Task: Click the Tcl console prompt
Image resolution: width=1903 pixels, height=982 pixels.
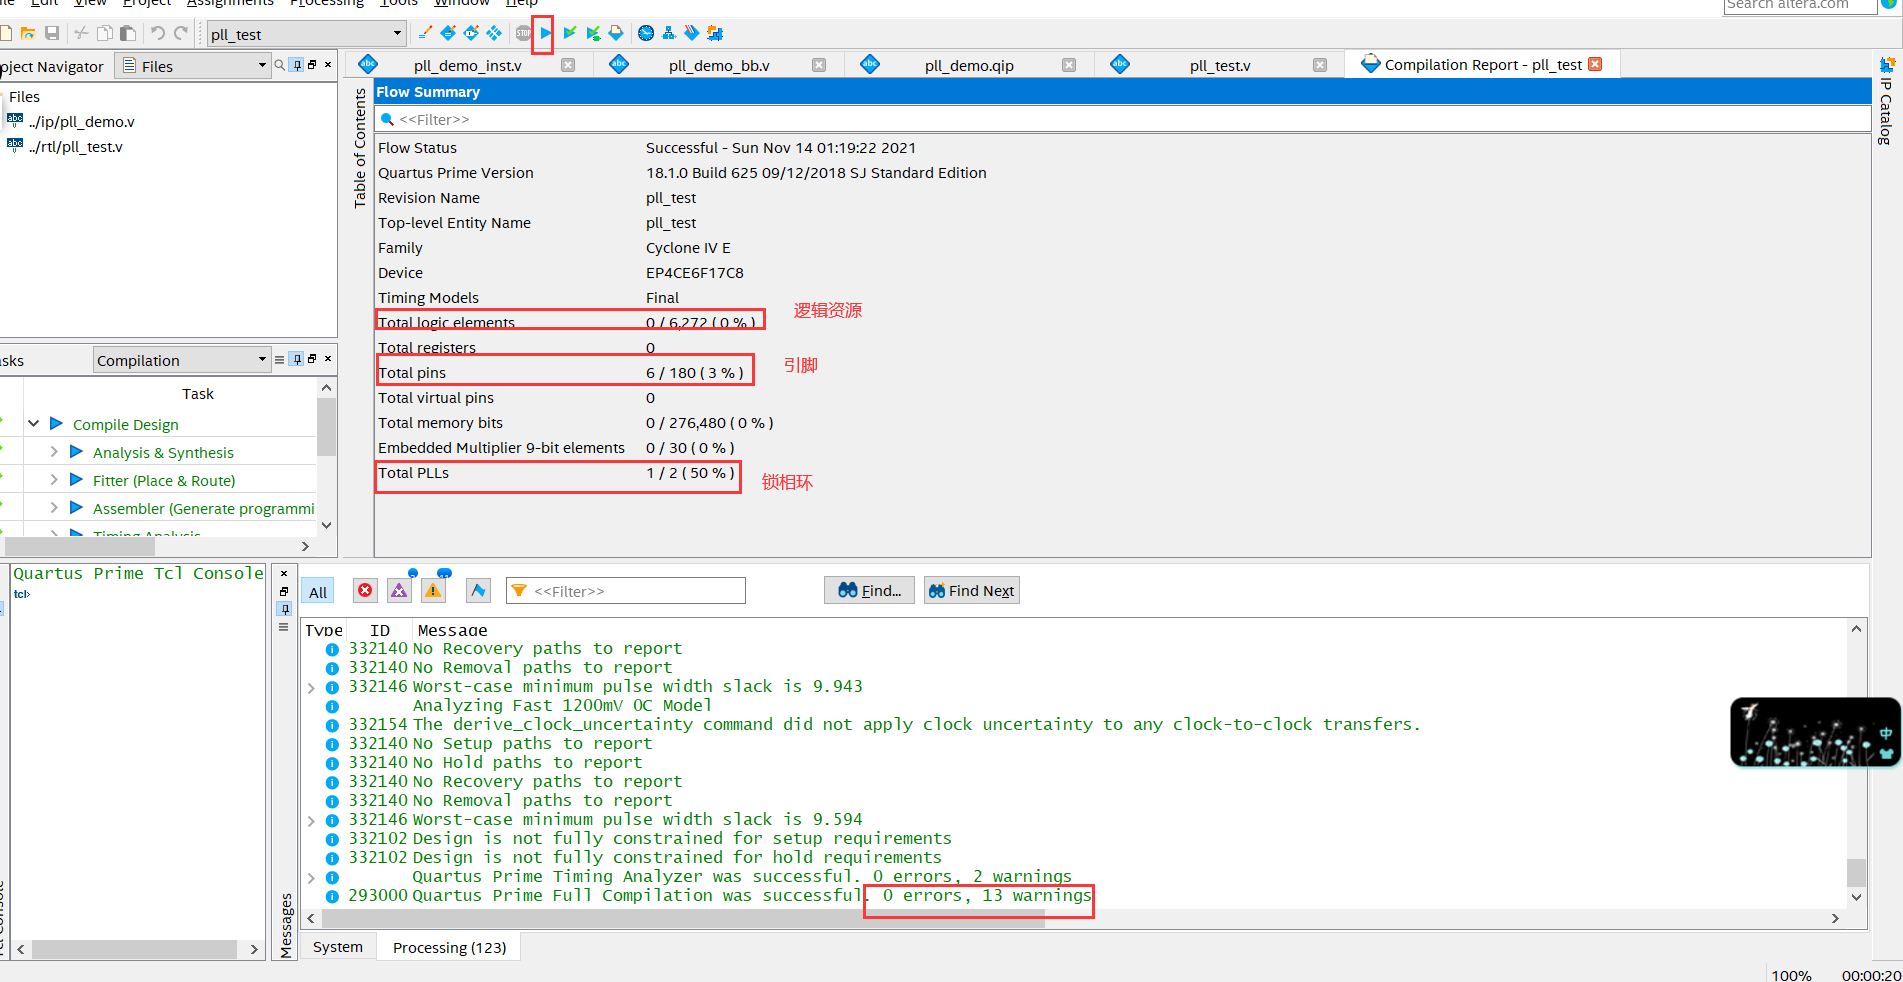Action: (x=22, y=594)
